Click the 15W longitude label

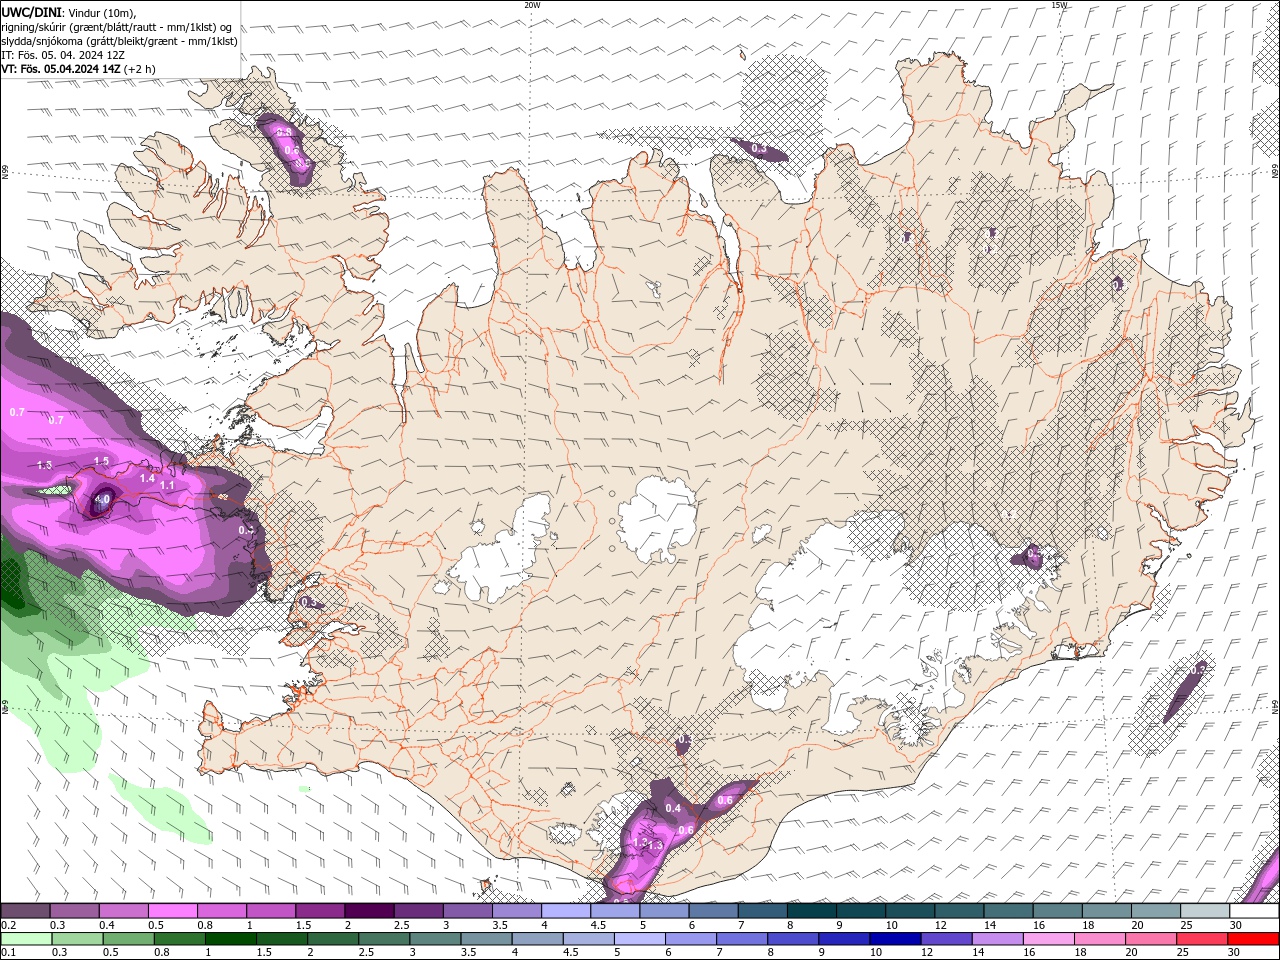[1059, 5]
